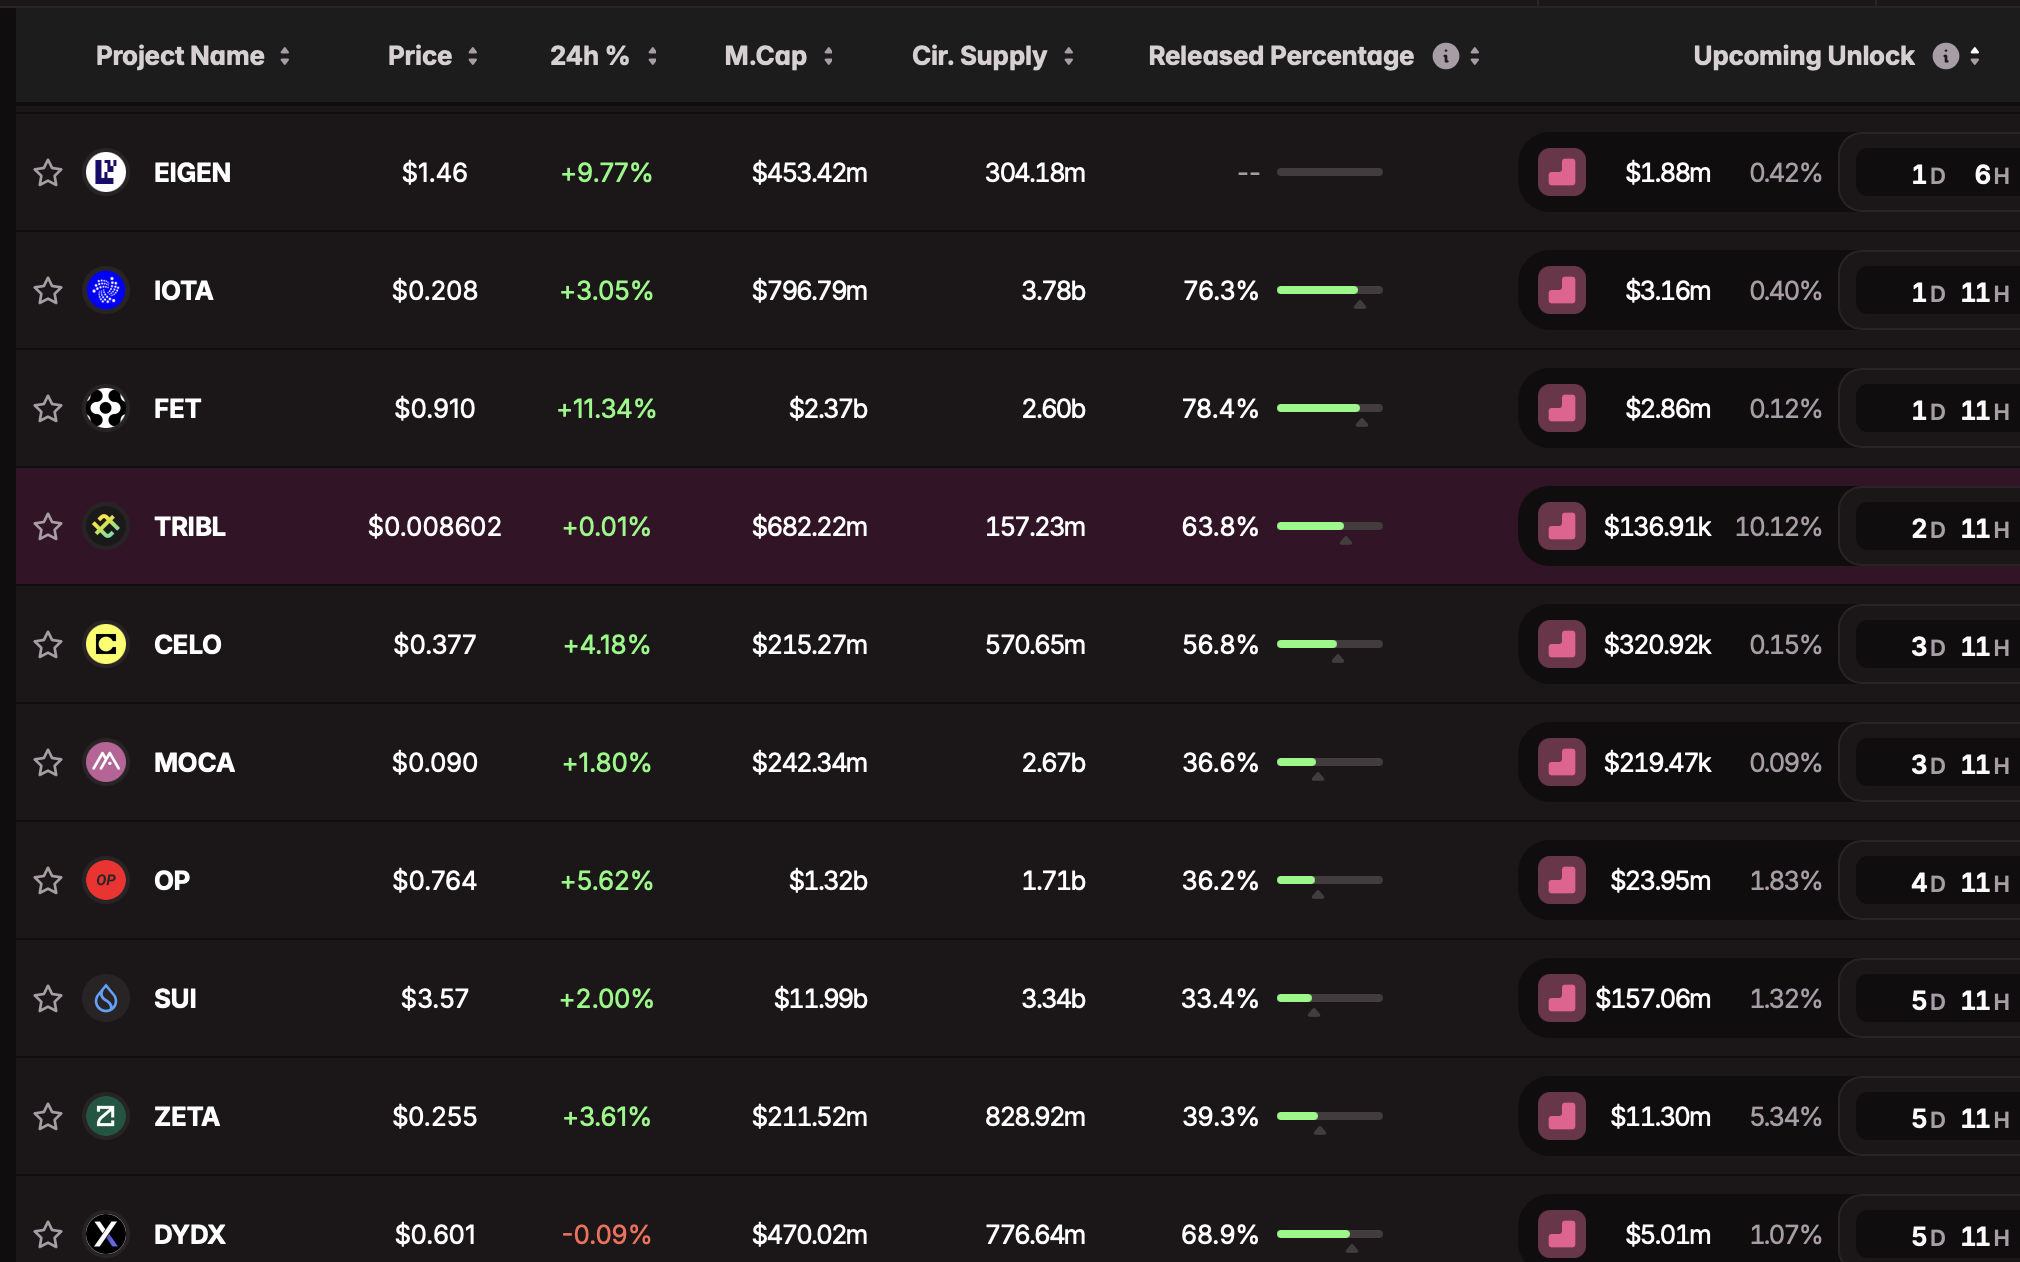Image resolution: width=2020 pixels, height=1262 pixels.
Task: Open the DYDX project link
Action: pos(190,1235)
